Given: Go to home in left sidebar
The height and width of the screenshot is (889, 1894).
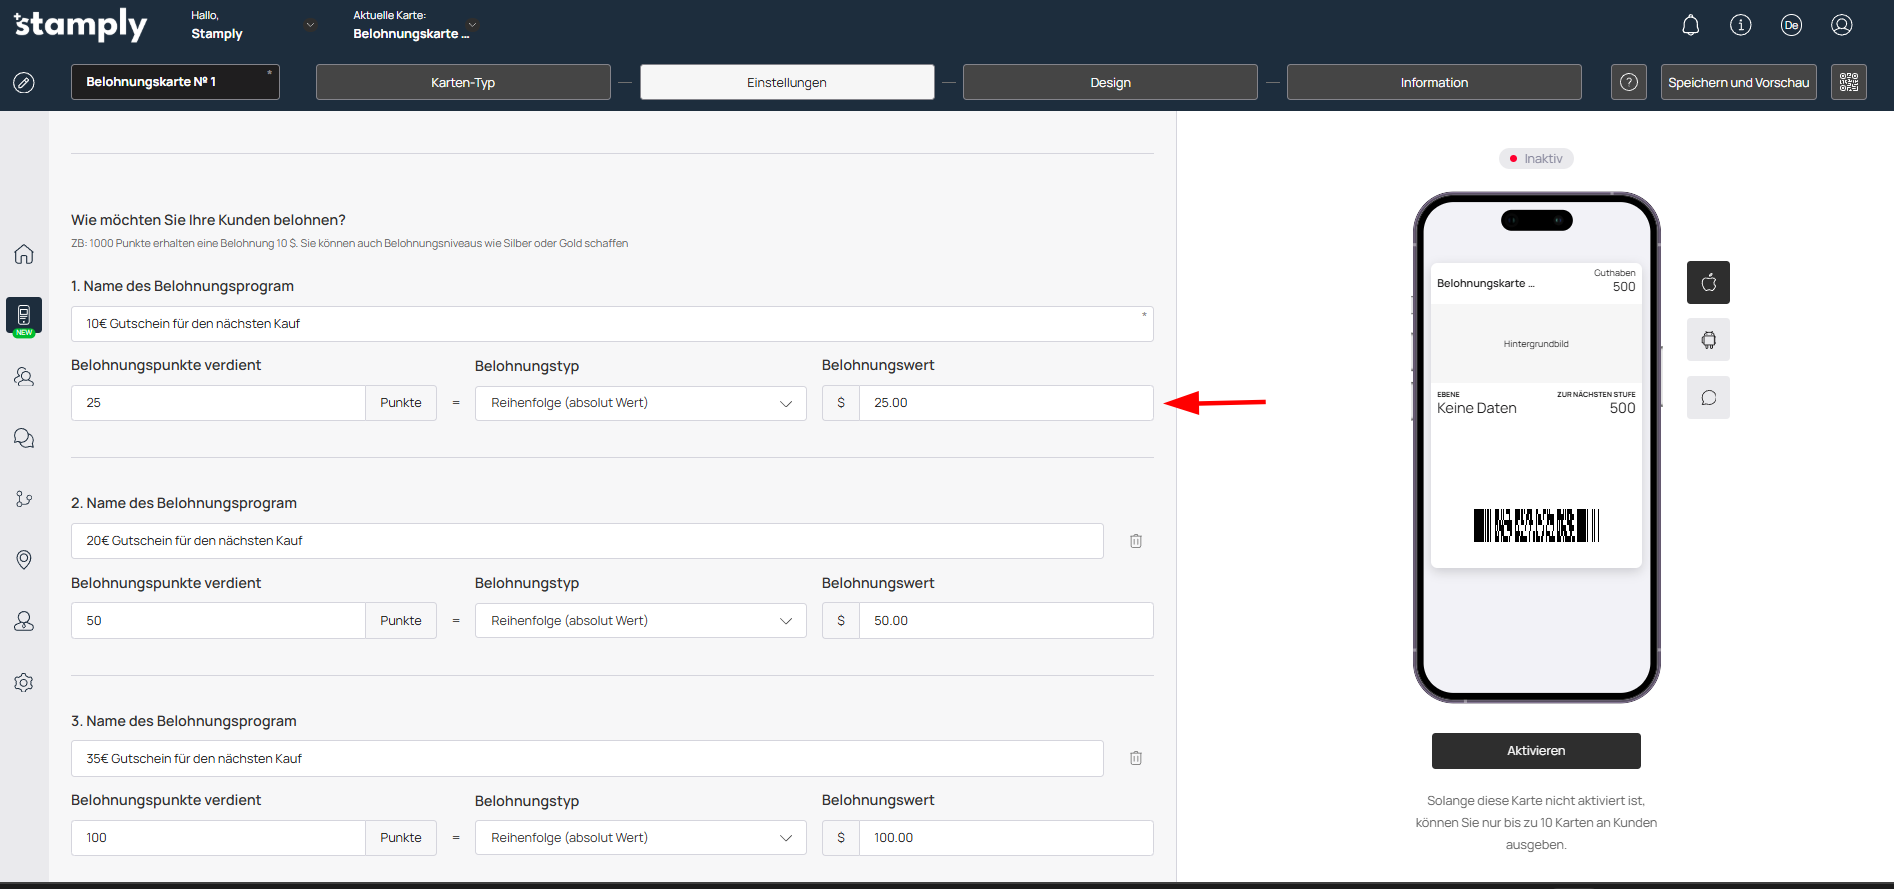Looking at the screenshot, I should pyautogui.click(x=24, y=254).
